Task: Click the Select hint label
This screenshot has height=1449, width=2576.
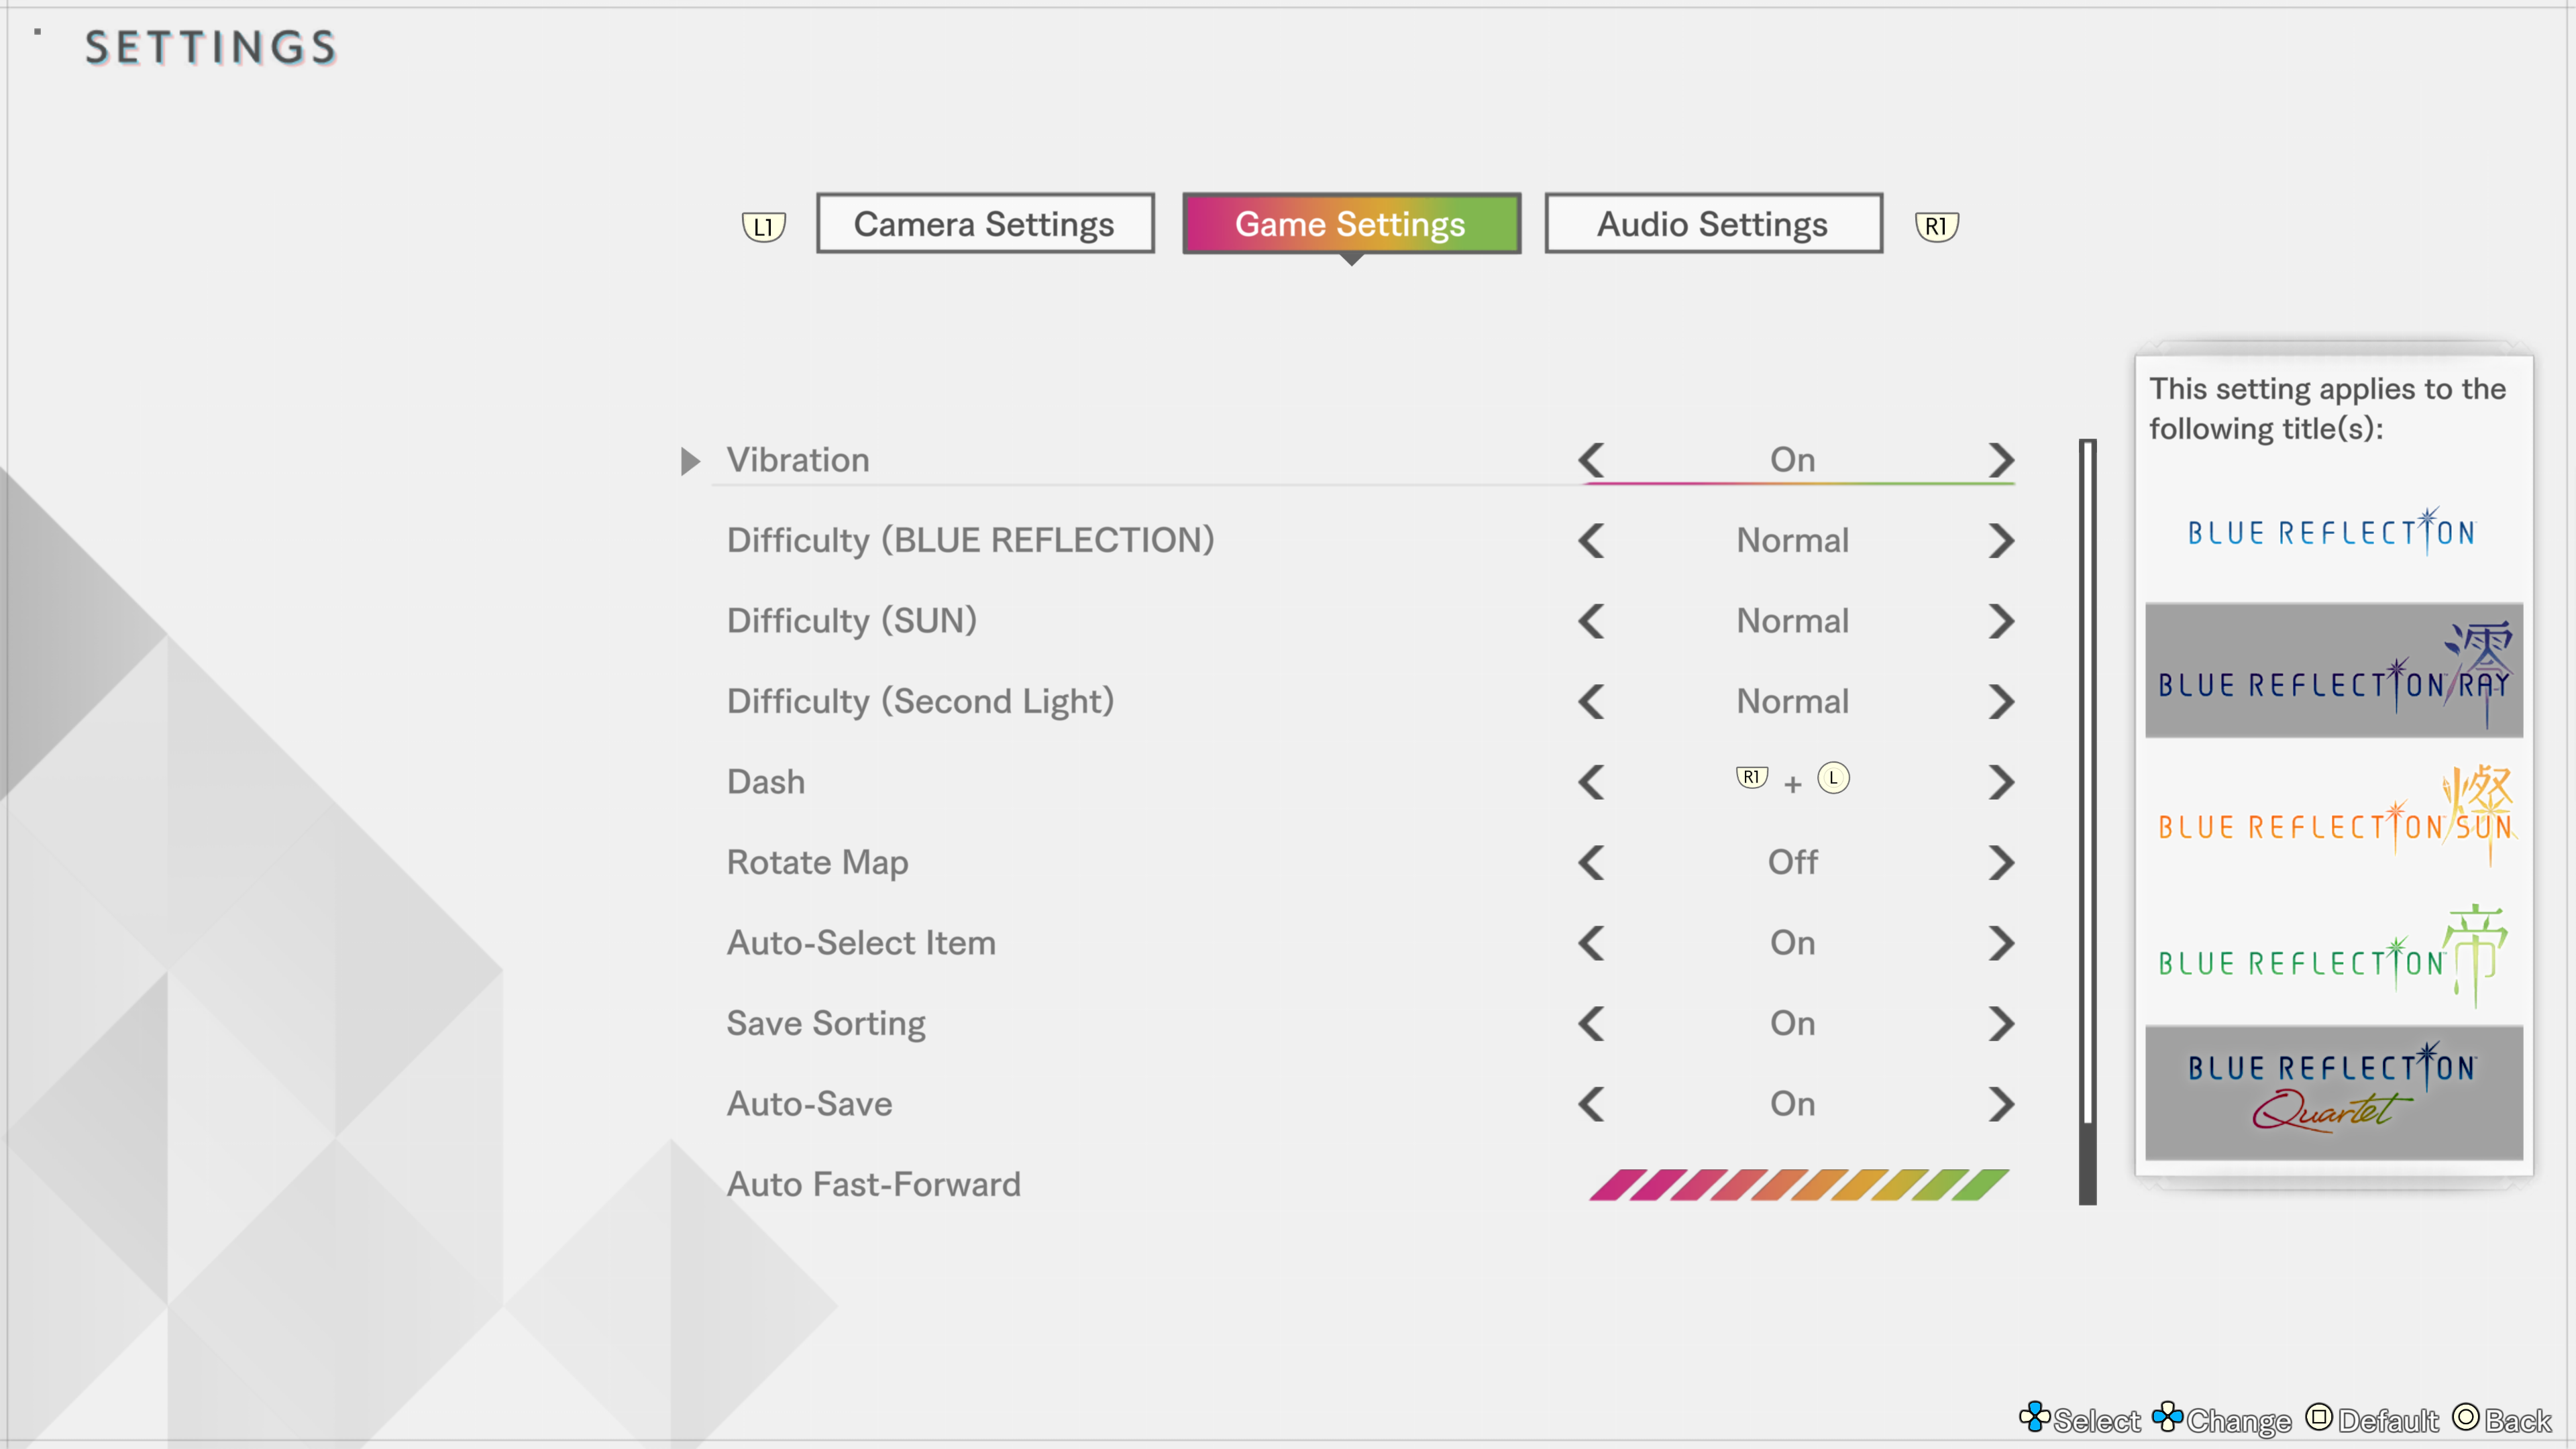Action: pos(2097,1421)
